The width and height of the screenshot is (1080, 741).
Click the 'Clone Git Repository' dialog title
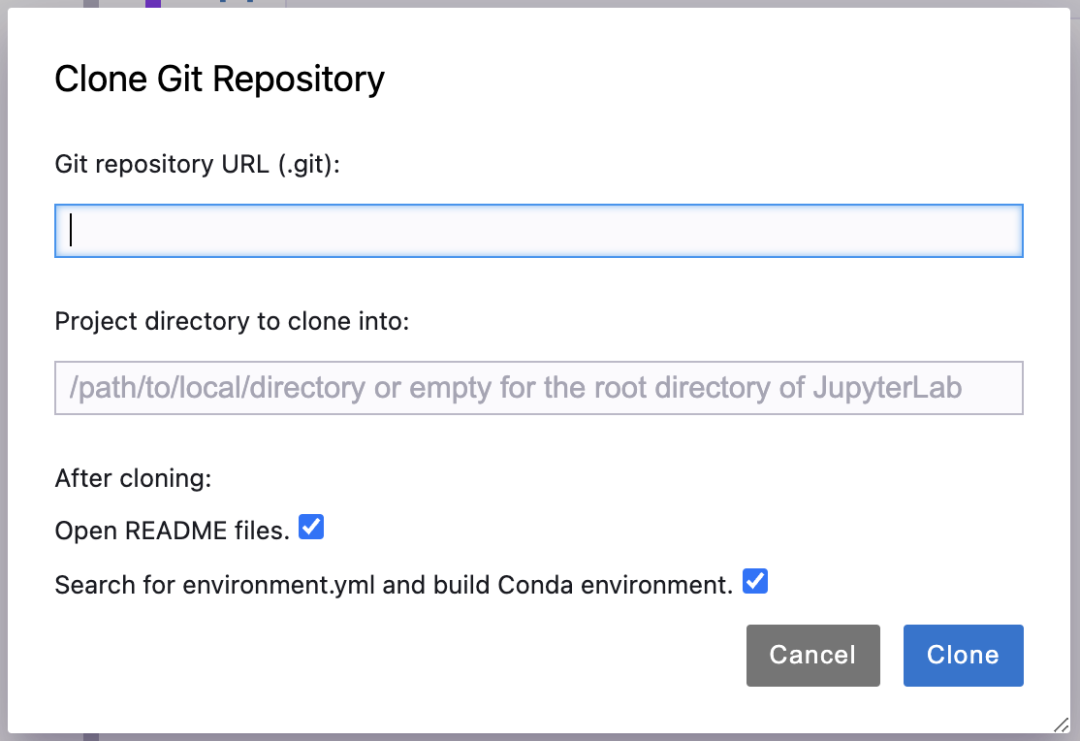220,79
